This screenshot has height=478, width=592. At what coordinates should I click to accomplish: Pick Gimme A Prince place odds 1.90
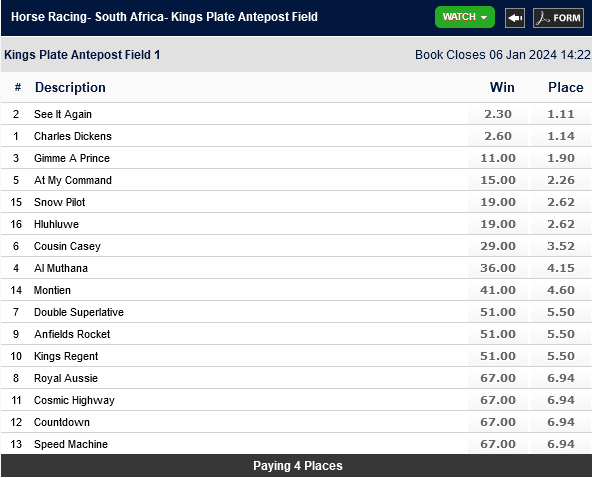coord(561,158)
